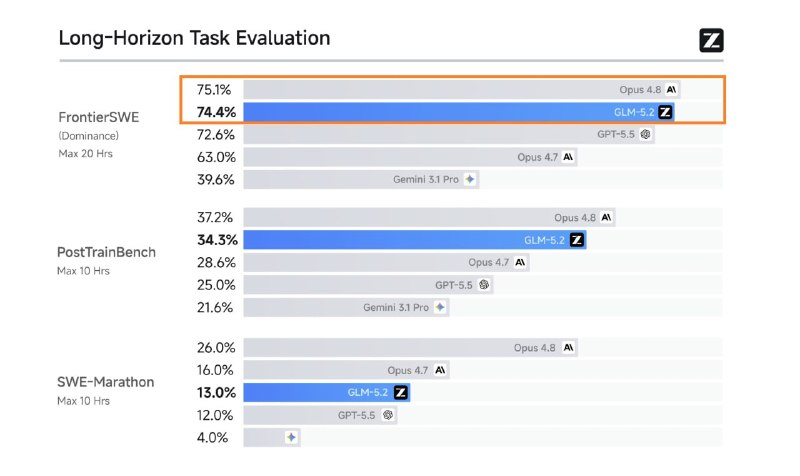This screenshot has width=800, height=476.
Task: Click the Long-Horizon Task Evaluation title
Action: (194, 38)
